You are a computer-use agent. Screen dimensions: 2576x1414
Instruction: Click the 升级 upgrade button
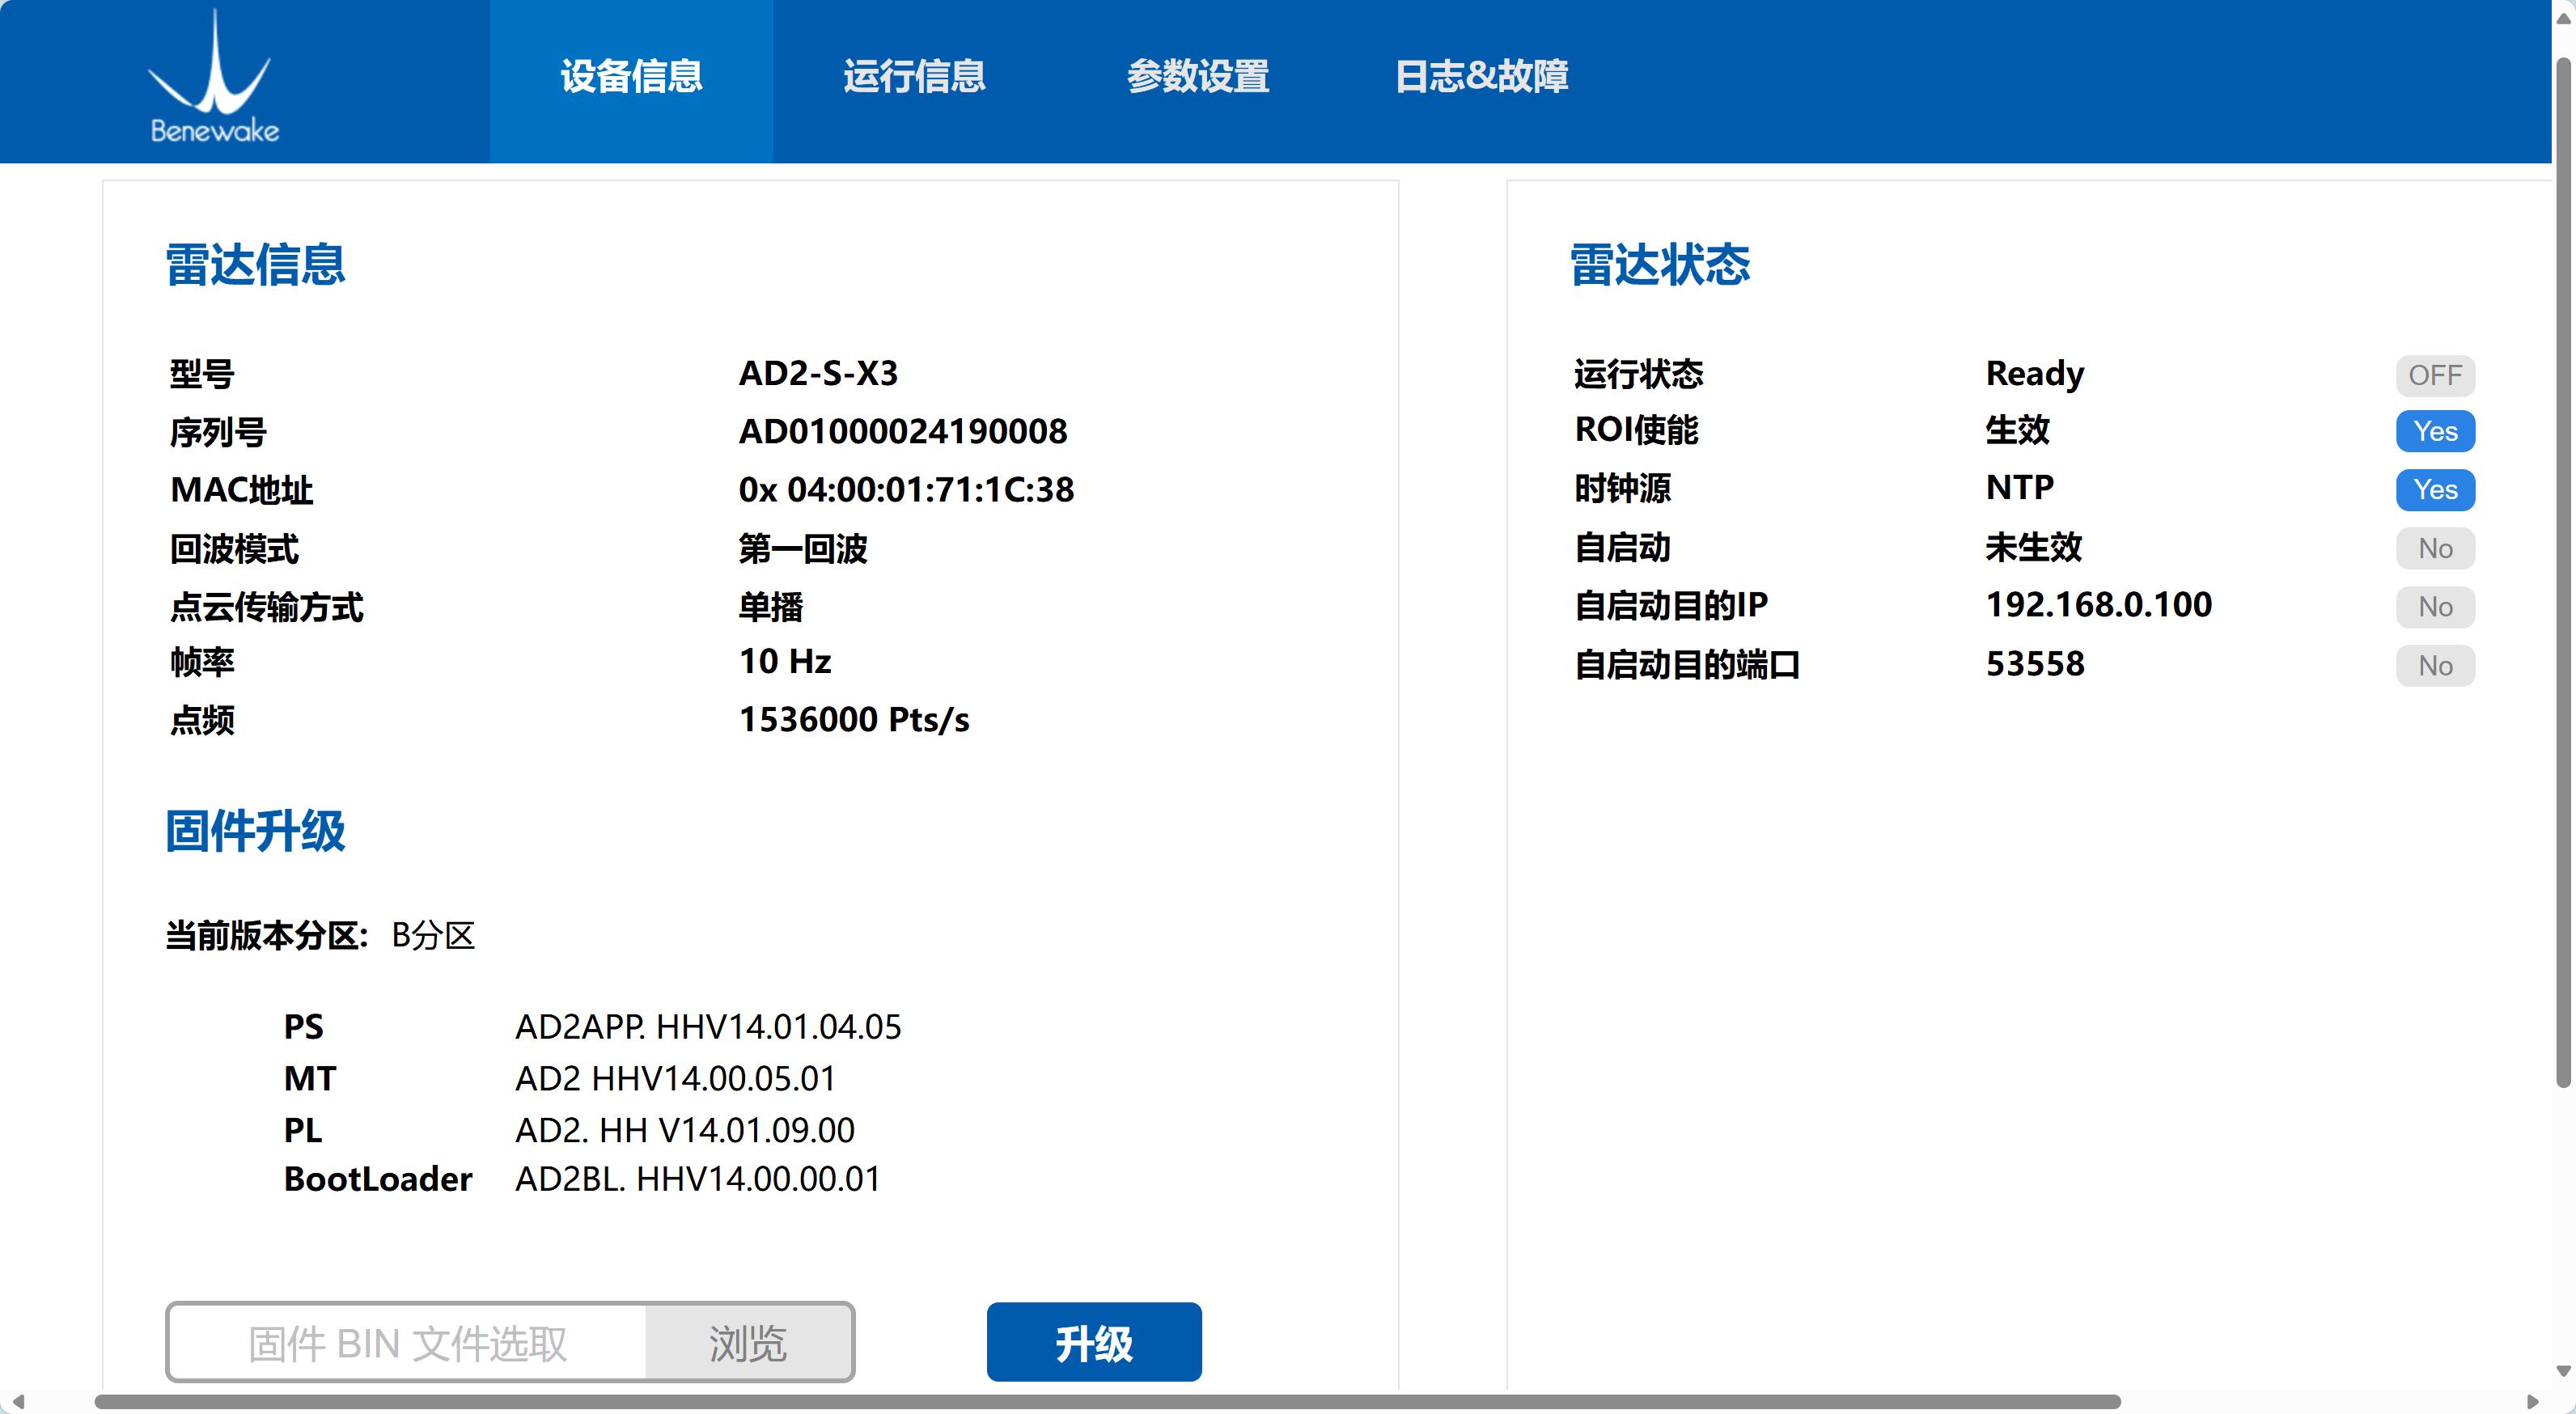1094,1342
